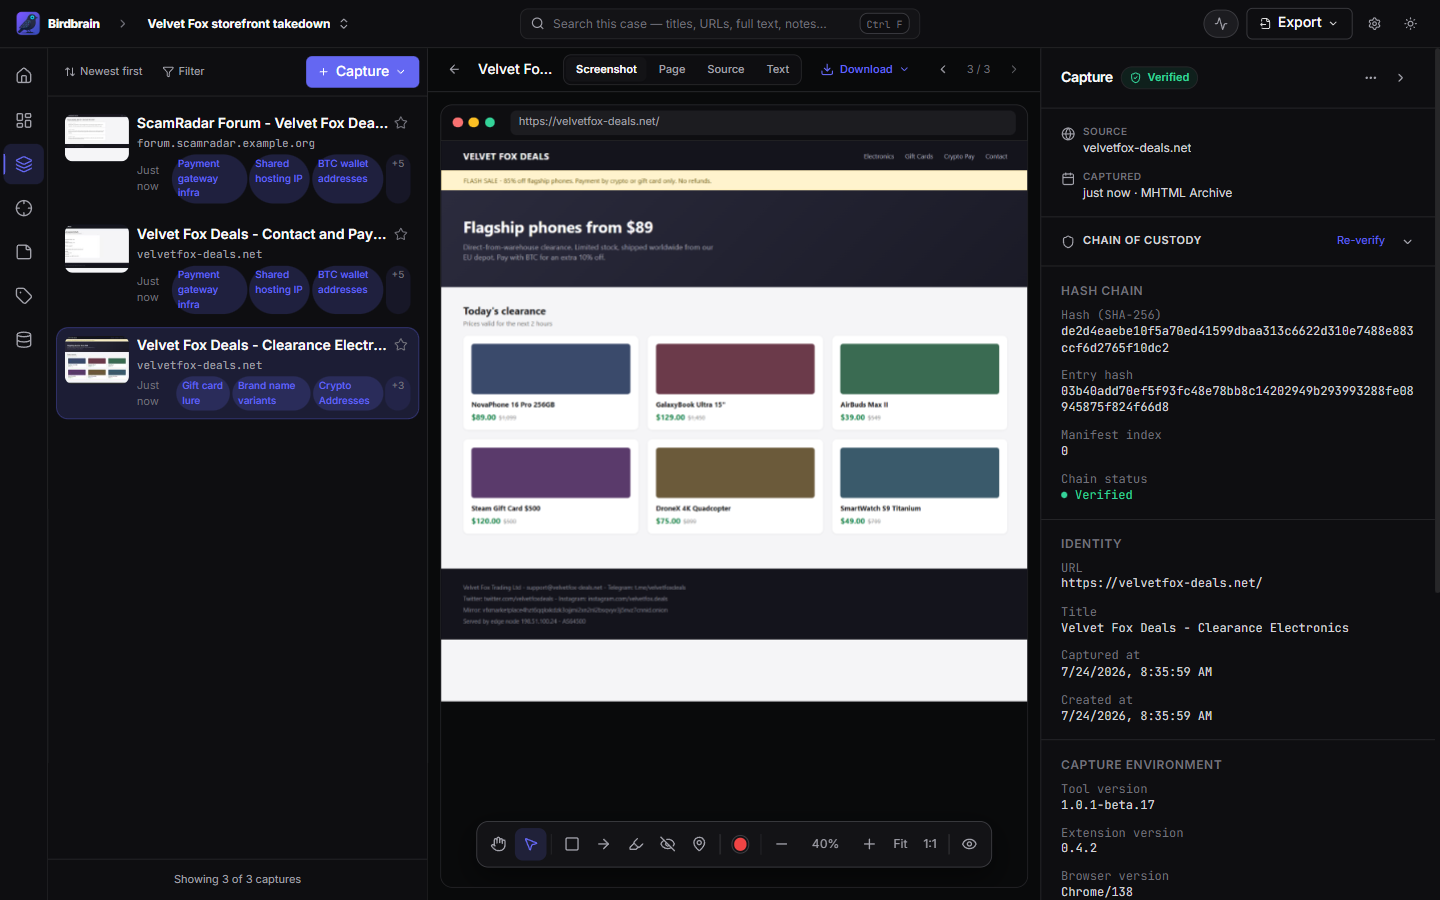Viewport: 1440px width, 900px height.
Task: Select the rectangle annotation tool
Action: coord(572,844)
